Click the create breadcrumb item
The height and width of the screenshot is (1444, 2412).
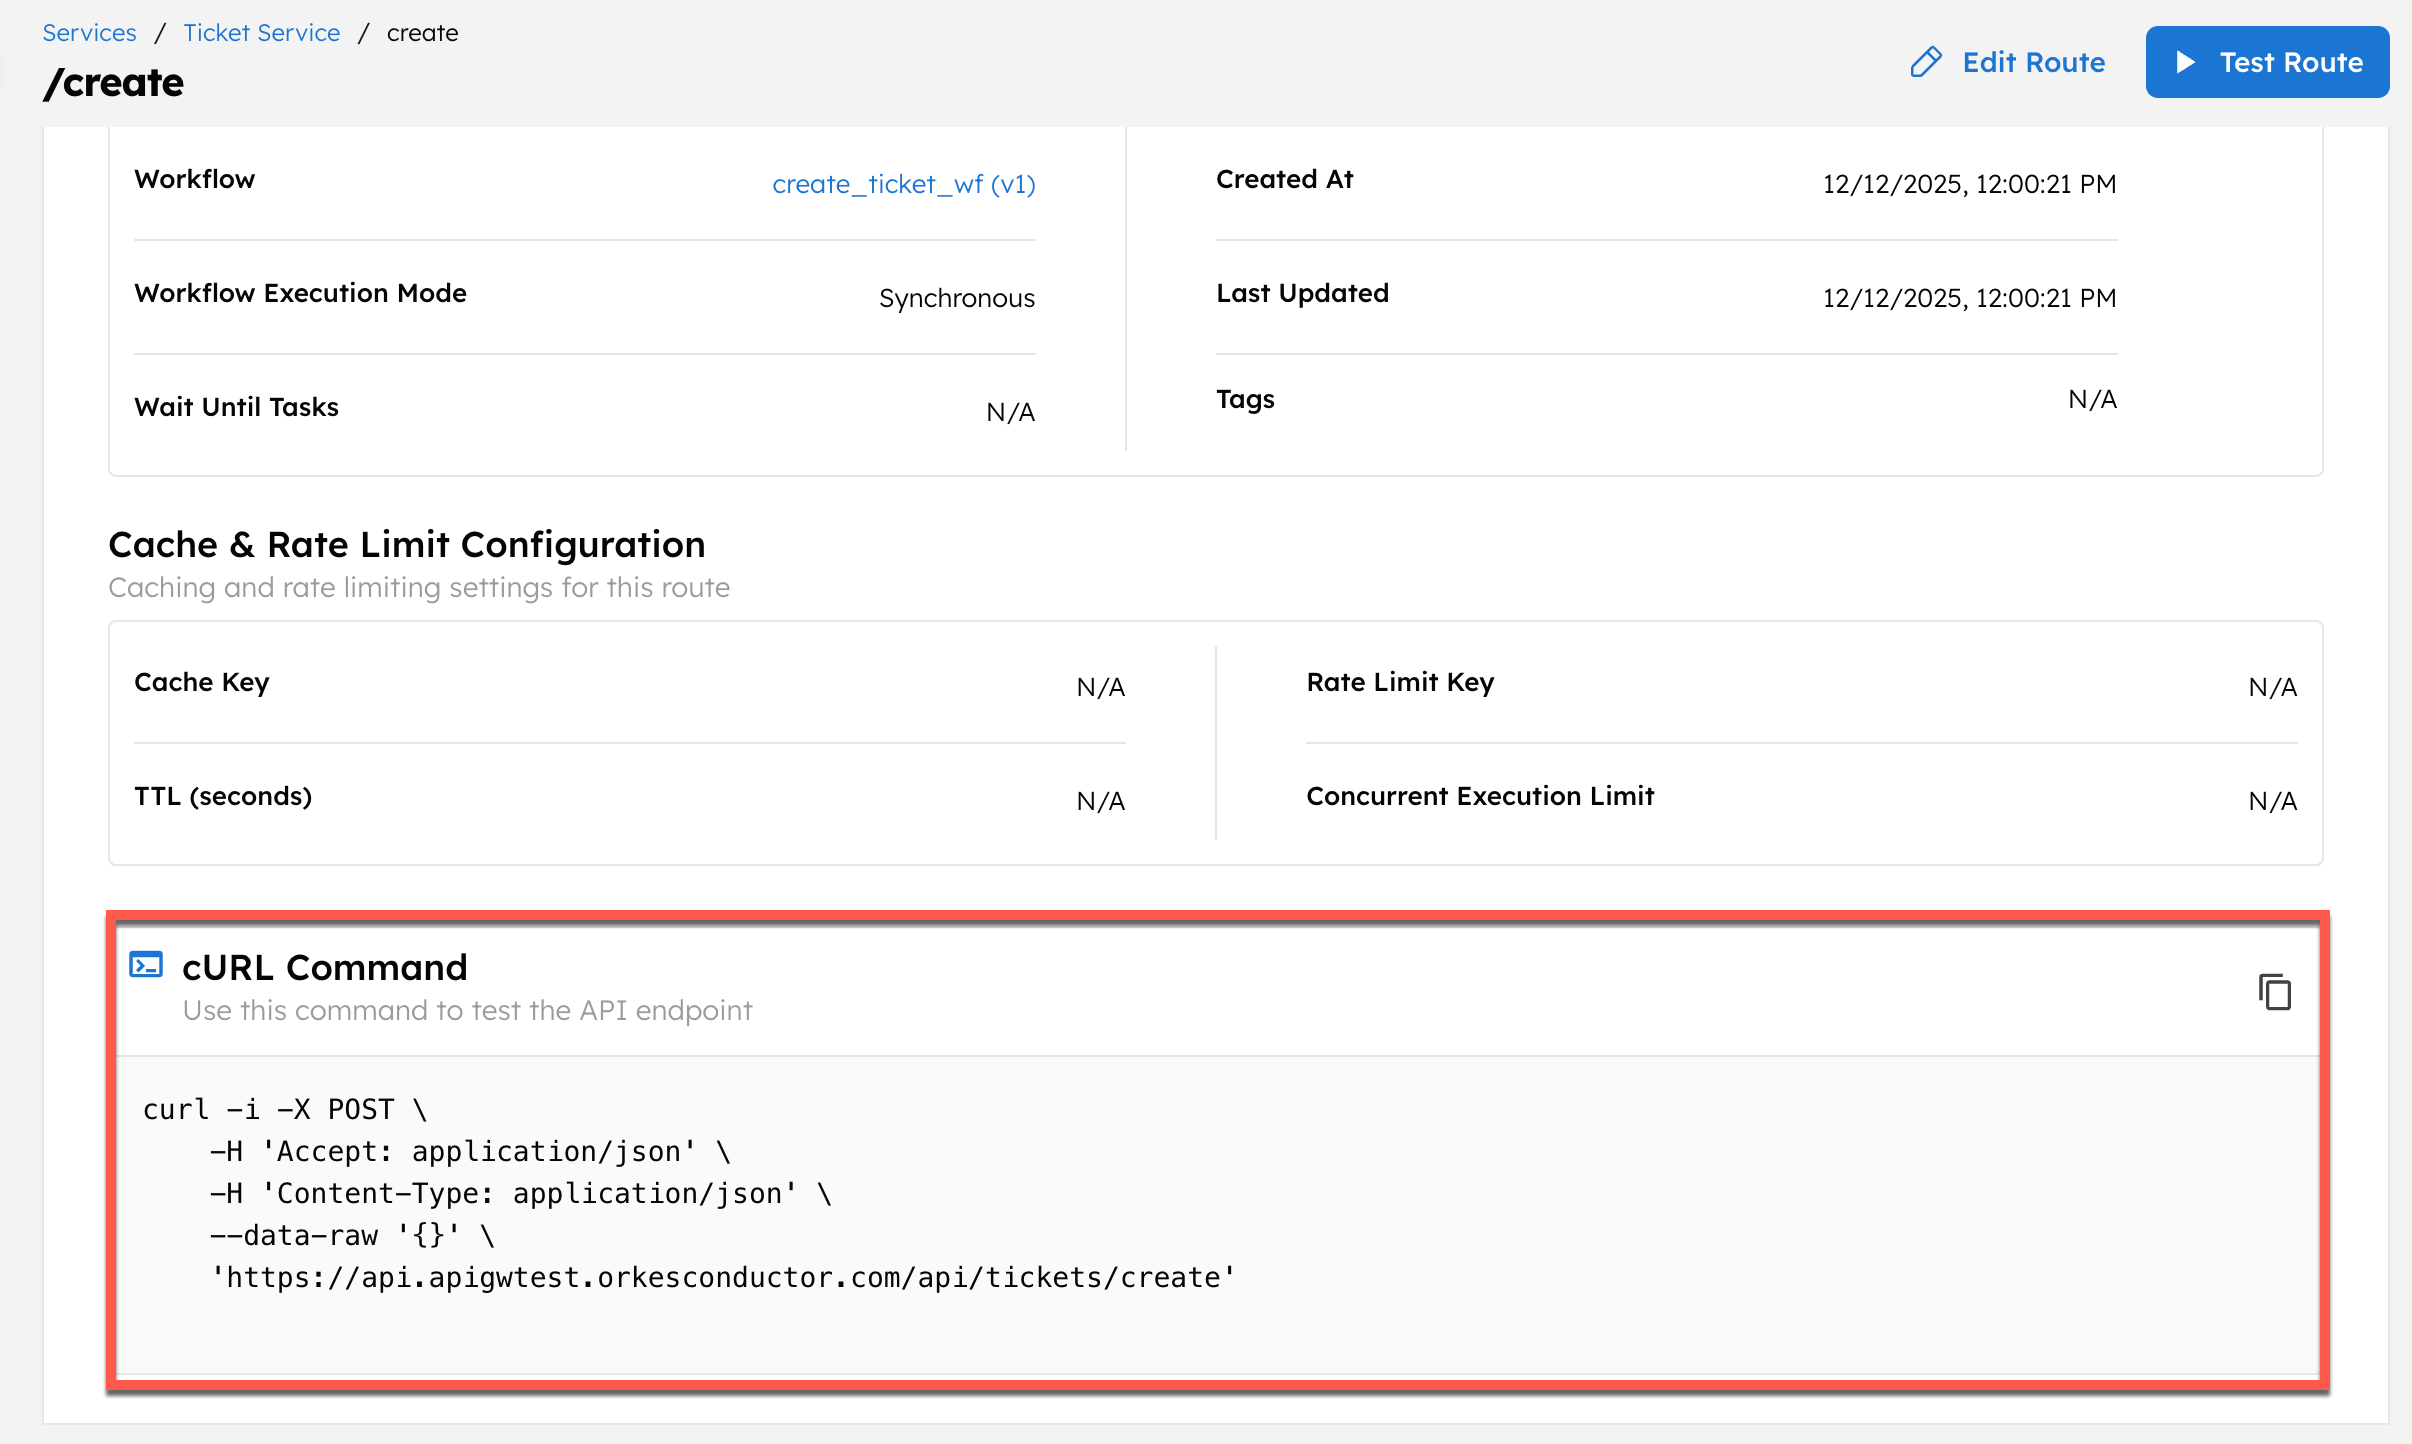click(422, 33)
